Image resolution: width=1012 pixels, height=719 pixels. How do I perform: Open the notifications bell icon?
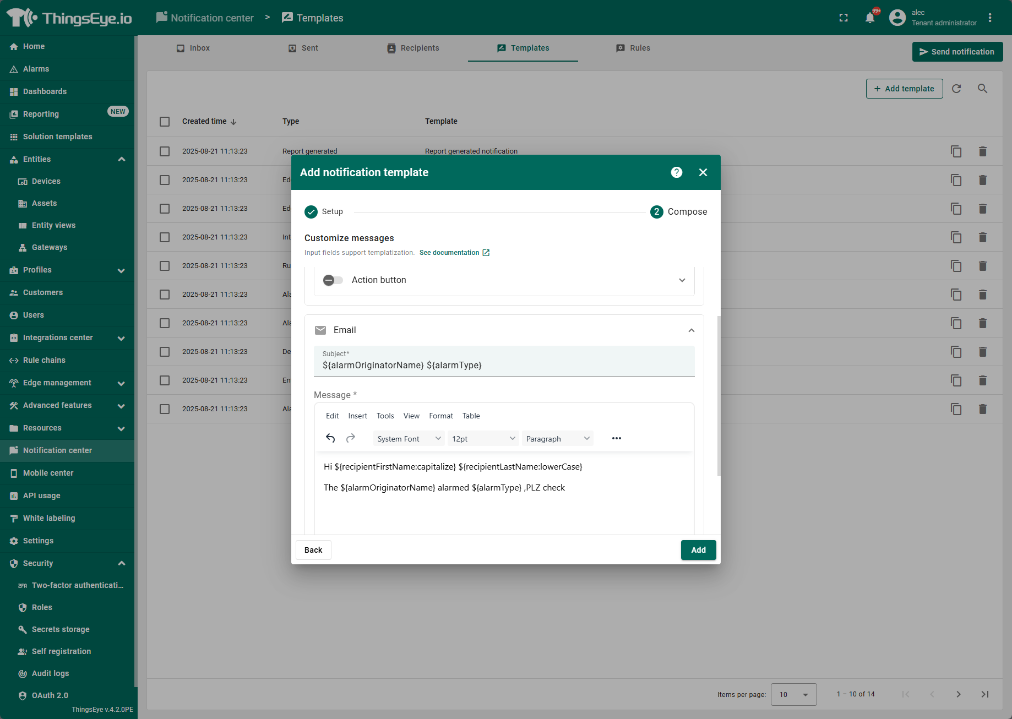[x=870, y=18]
